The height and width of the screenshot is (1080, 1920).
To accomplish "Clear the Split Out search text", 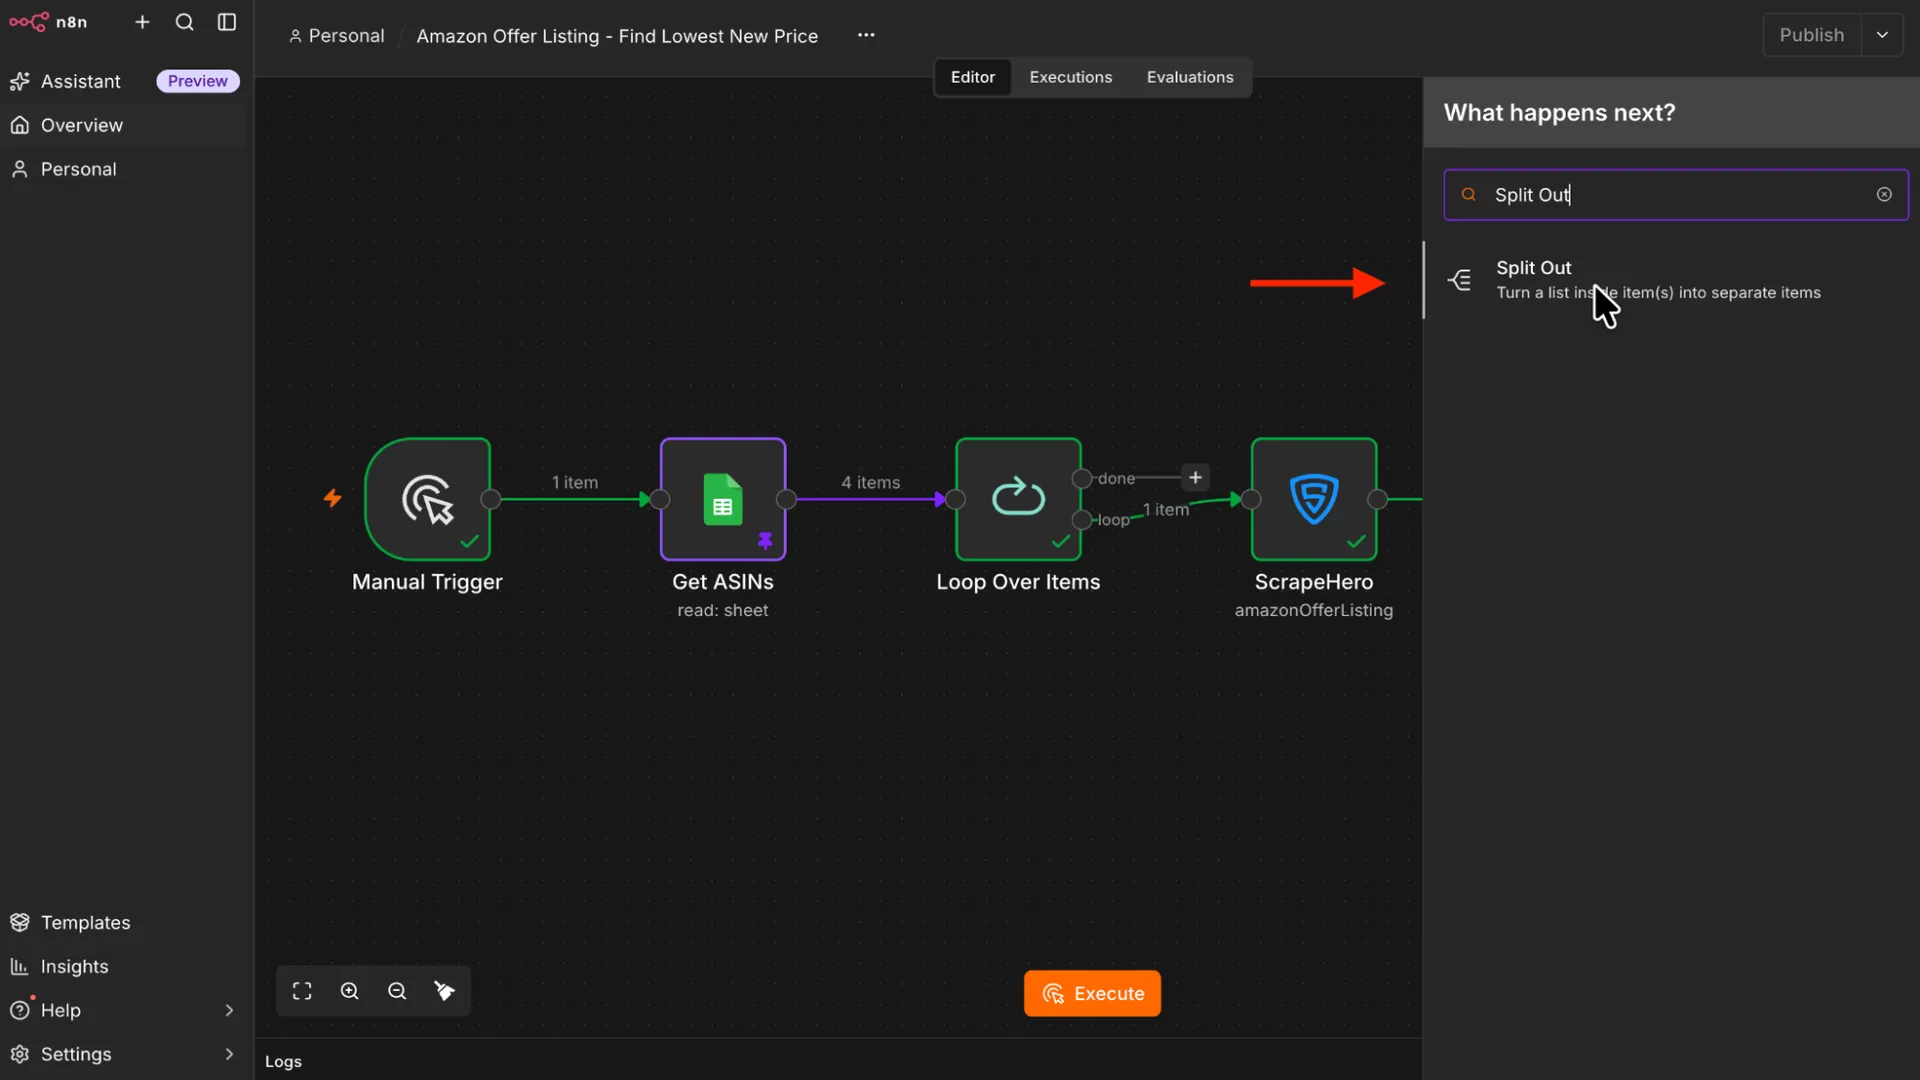I will 1884,194.
